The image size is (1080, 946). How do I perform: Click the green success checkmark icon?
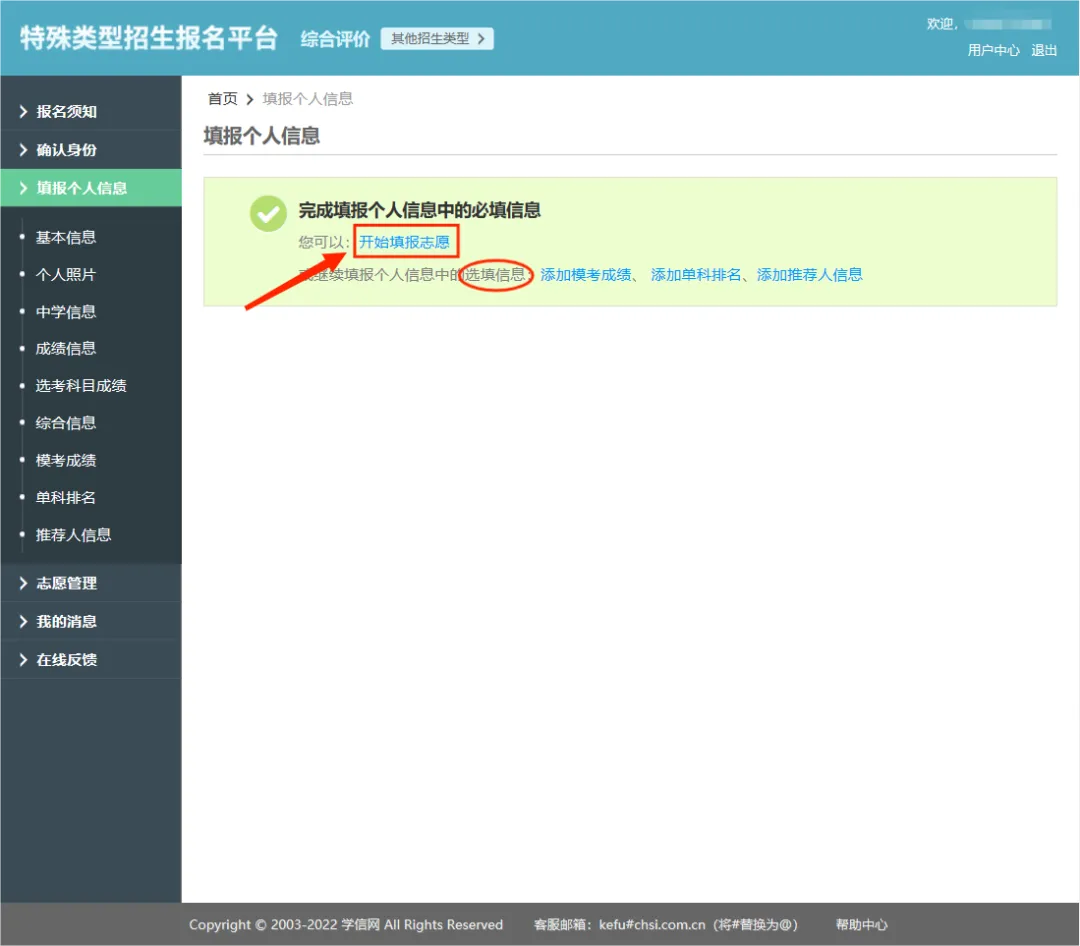pyautogui.click(x=268, y=213)
